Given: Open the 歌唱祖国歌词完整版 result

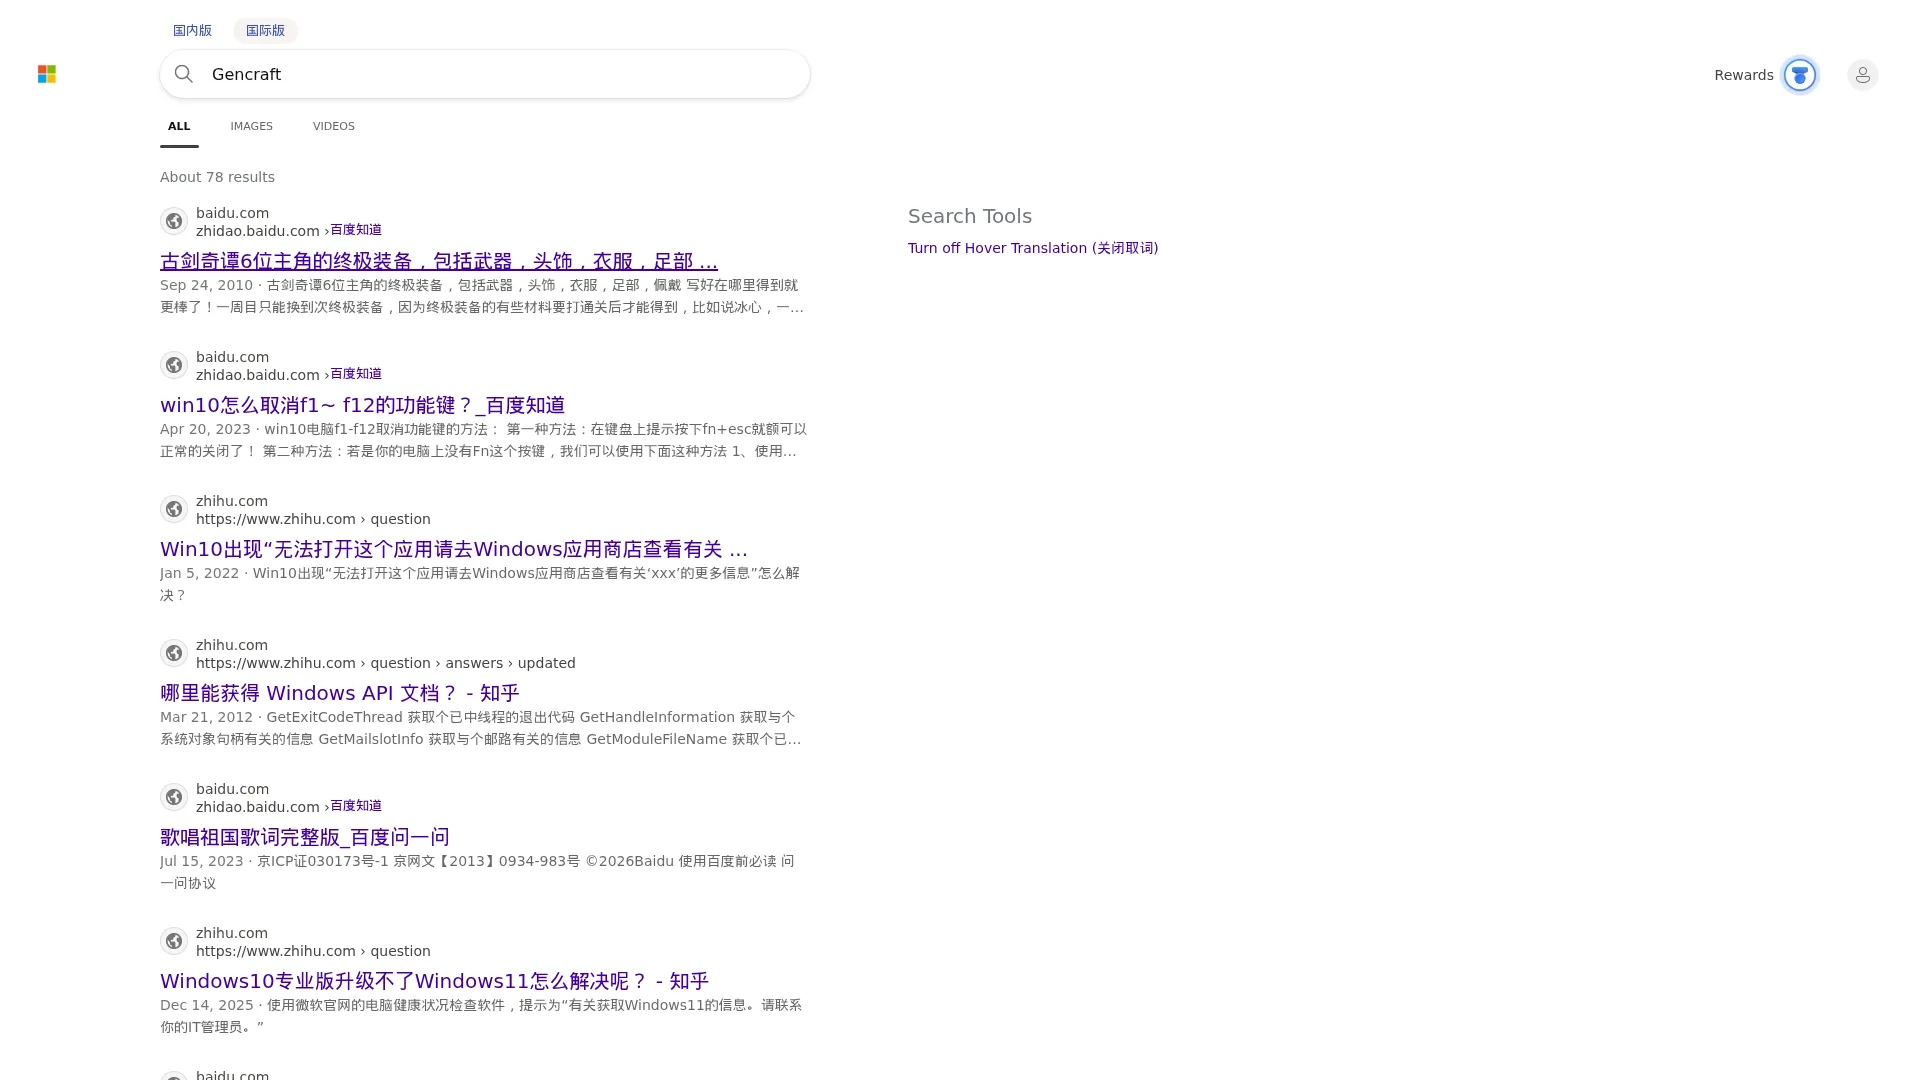Looking at the screenshot, I should [x=305, y=837].
